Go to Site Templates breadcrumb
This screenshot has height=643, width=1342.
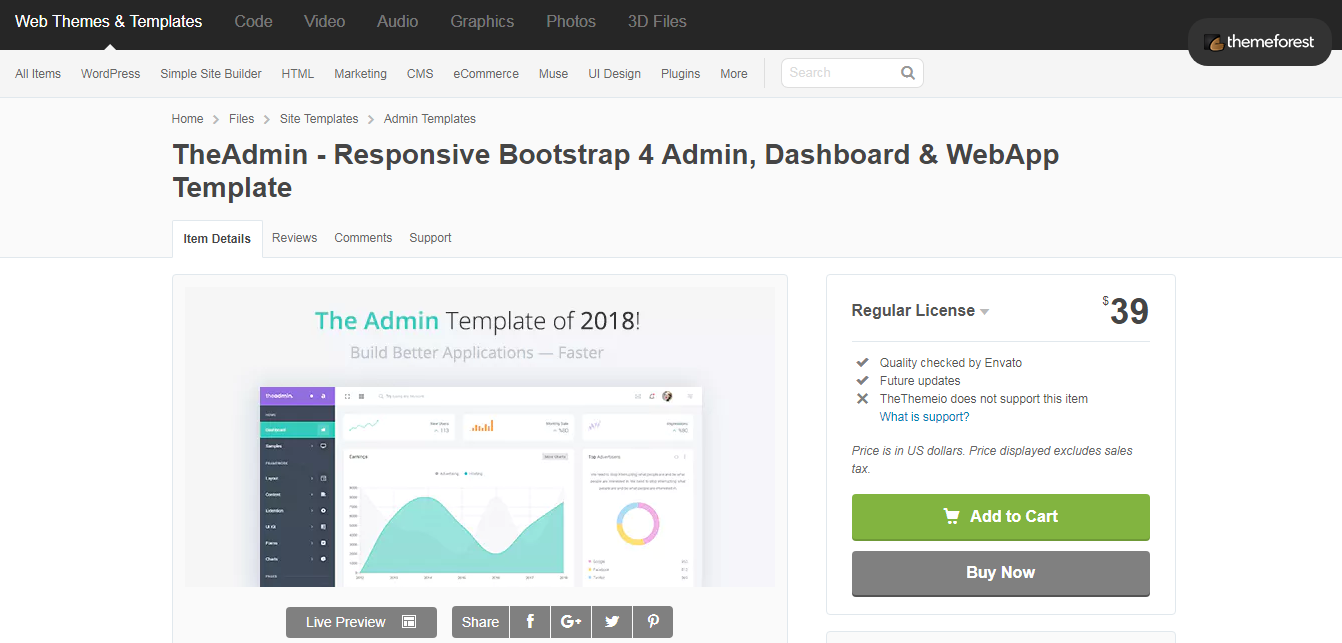319,119
